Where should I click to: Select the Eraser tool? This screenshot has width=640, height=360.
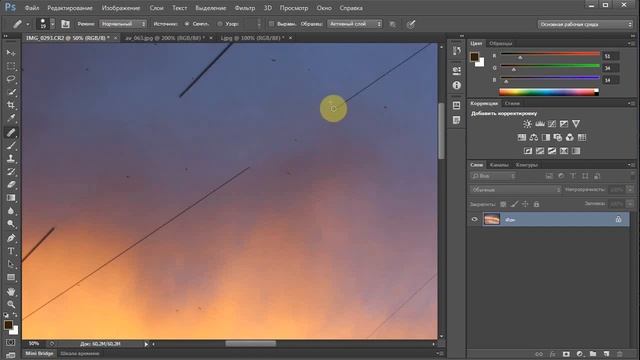click(x=11, y=184)
